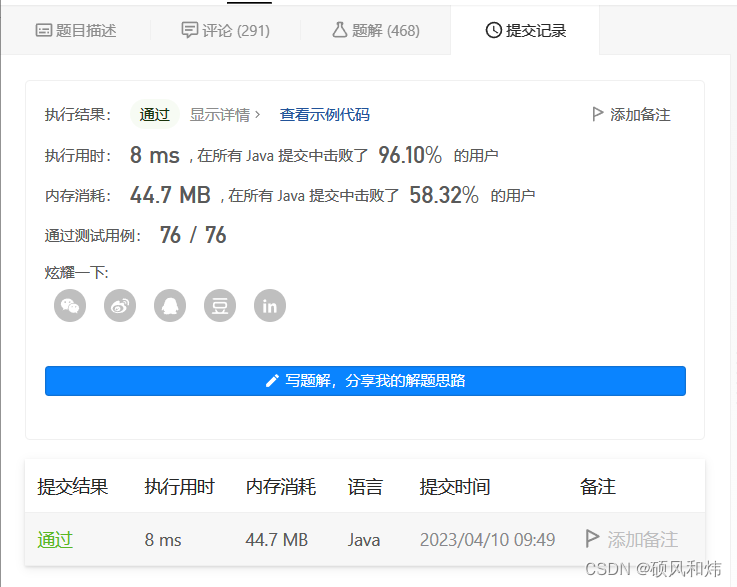The height and width of the screenshot is (587, 737).
Task: Click the 44.7 MB memory cell in the table
Action: [276, 540]
